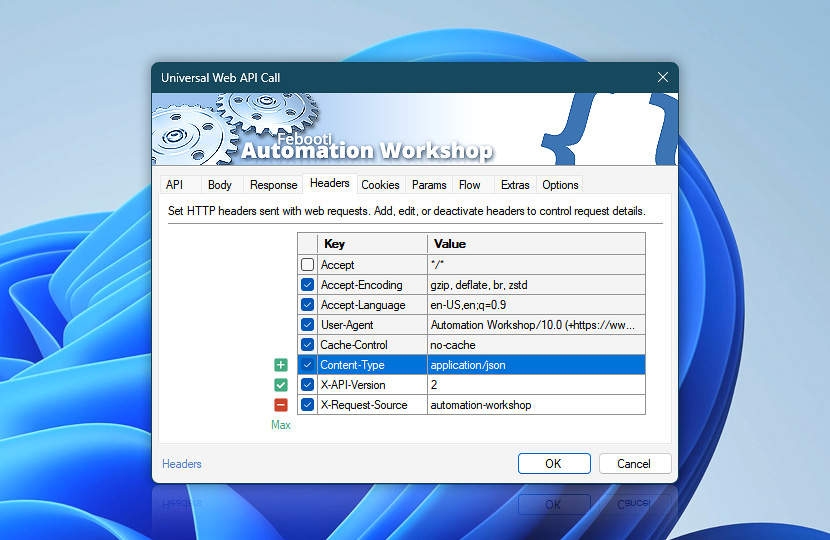Confirm with the OK button
The image size is (830, 540).
pyautogui.click(x=554, y=464)
